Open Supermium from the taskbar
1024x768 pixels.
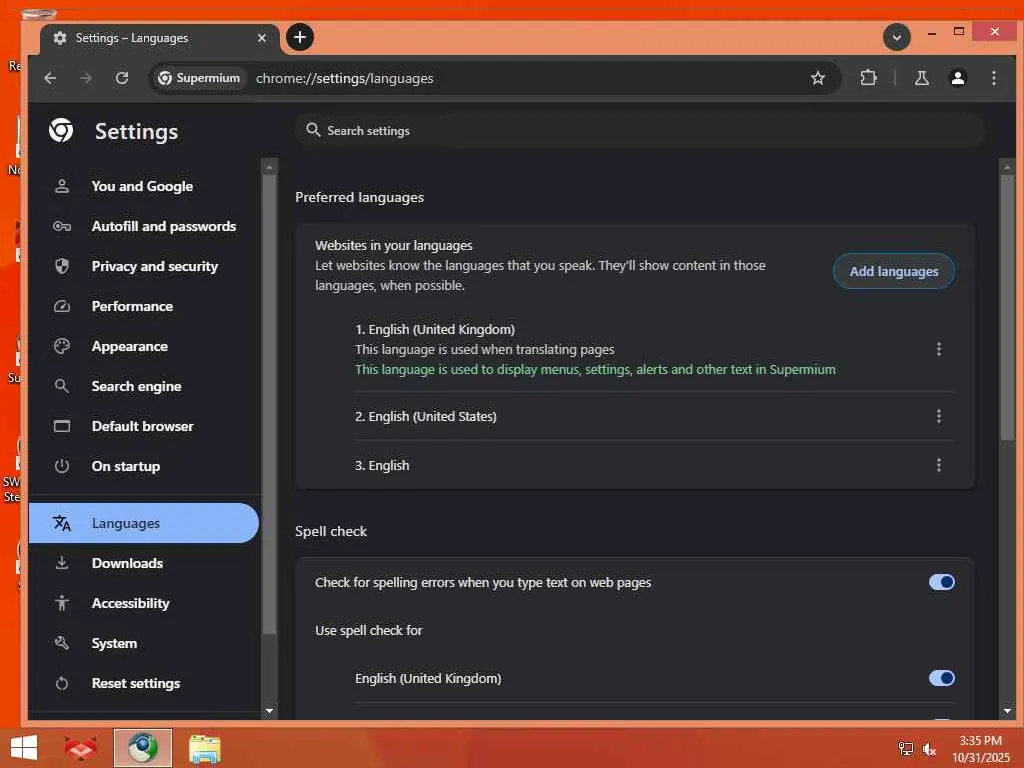pyautogui.click(x=142, y=748)
